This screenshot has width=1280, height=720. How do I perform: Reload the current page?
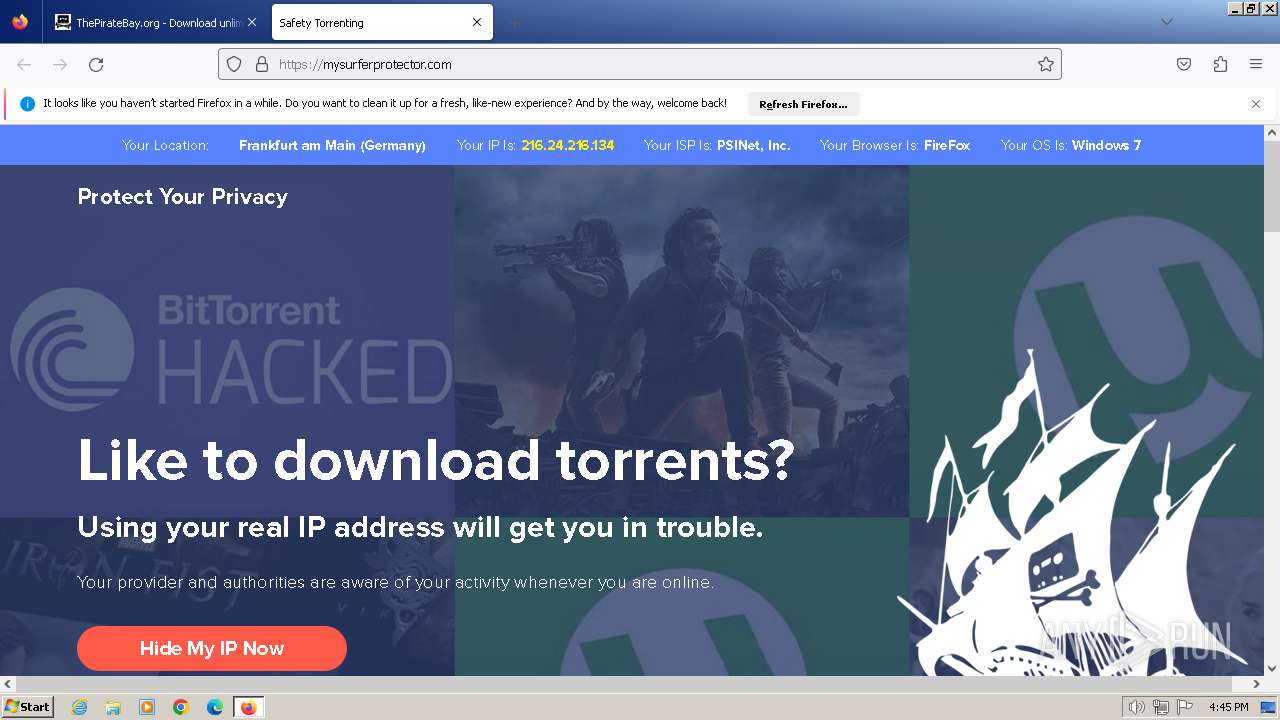[96, 64]
